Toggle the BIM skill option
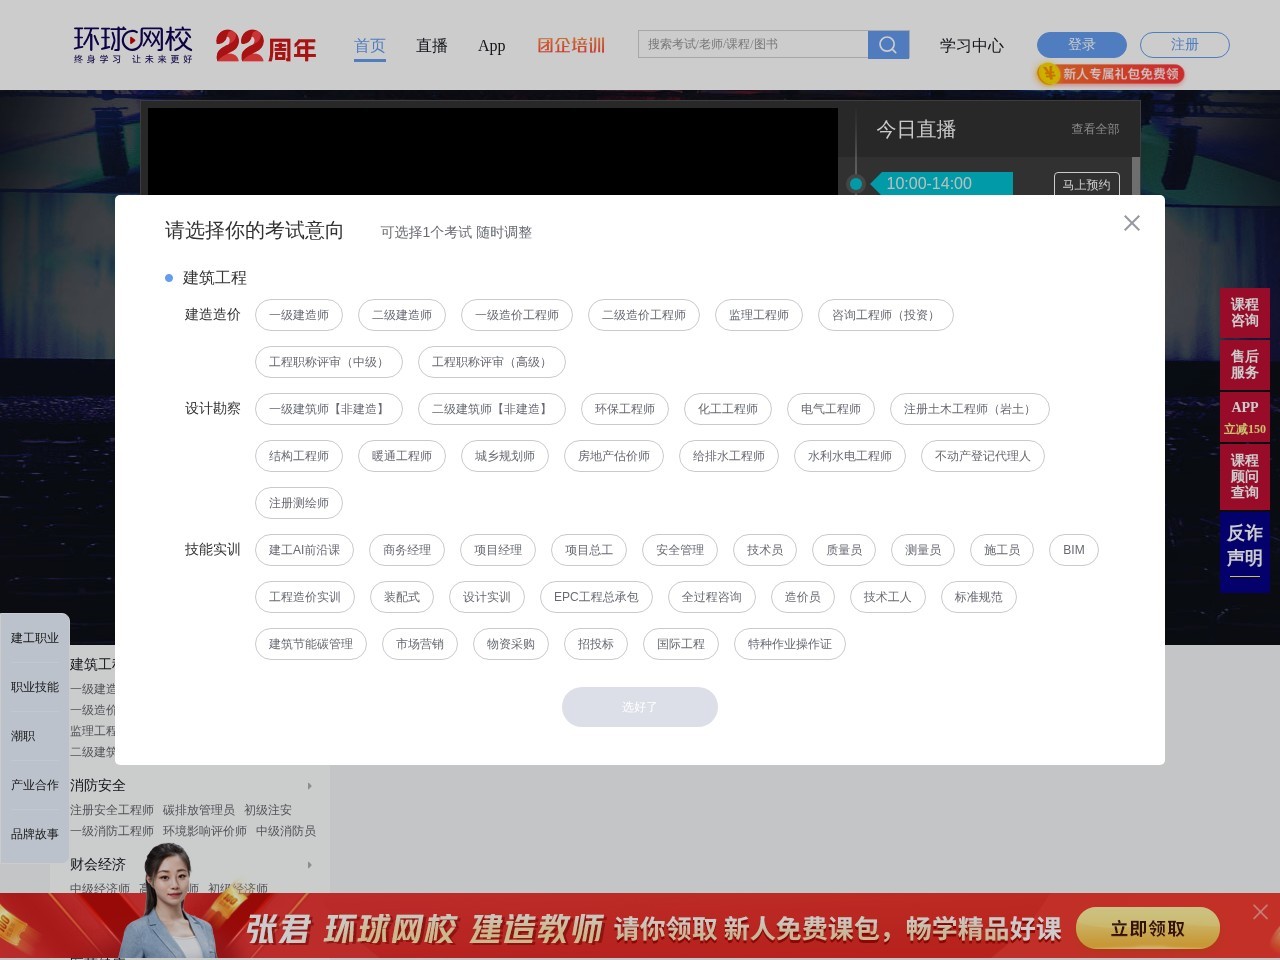This screenshot has height=960, width=1280. tap(1073, 549)
